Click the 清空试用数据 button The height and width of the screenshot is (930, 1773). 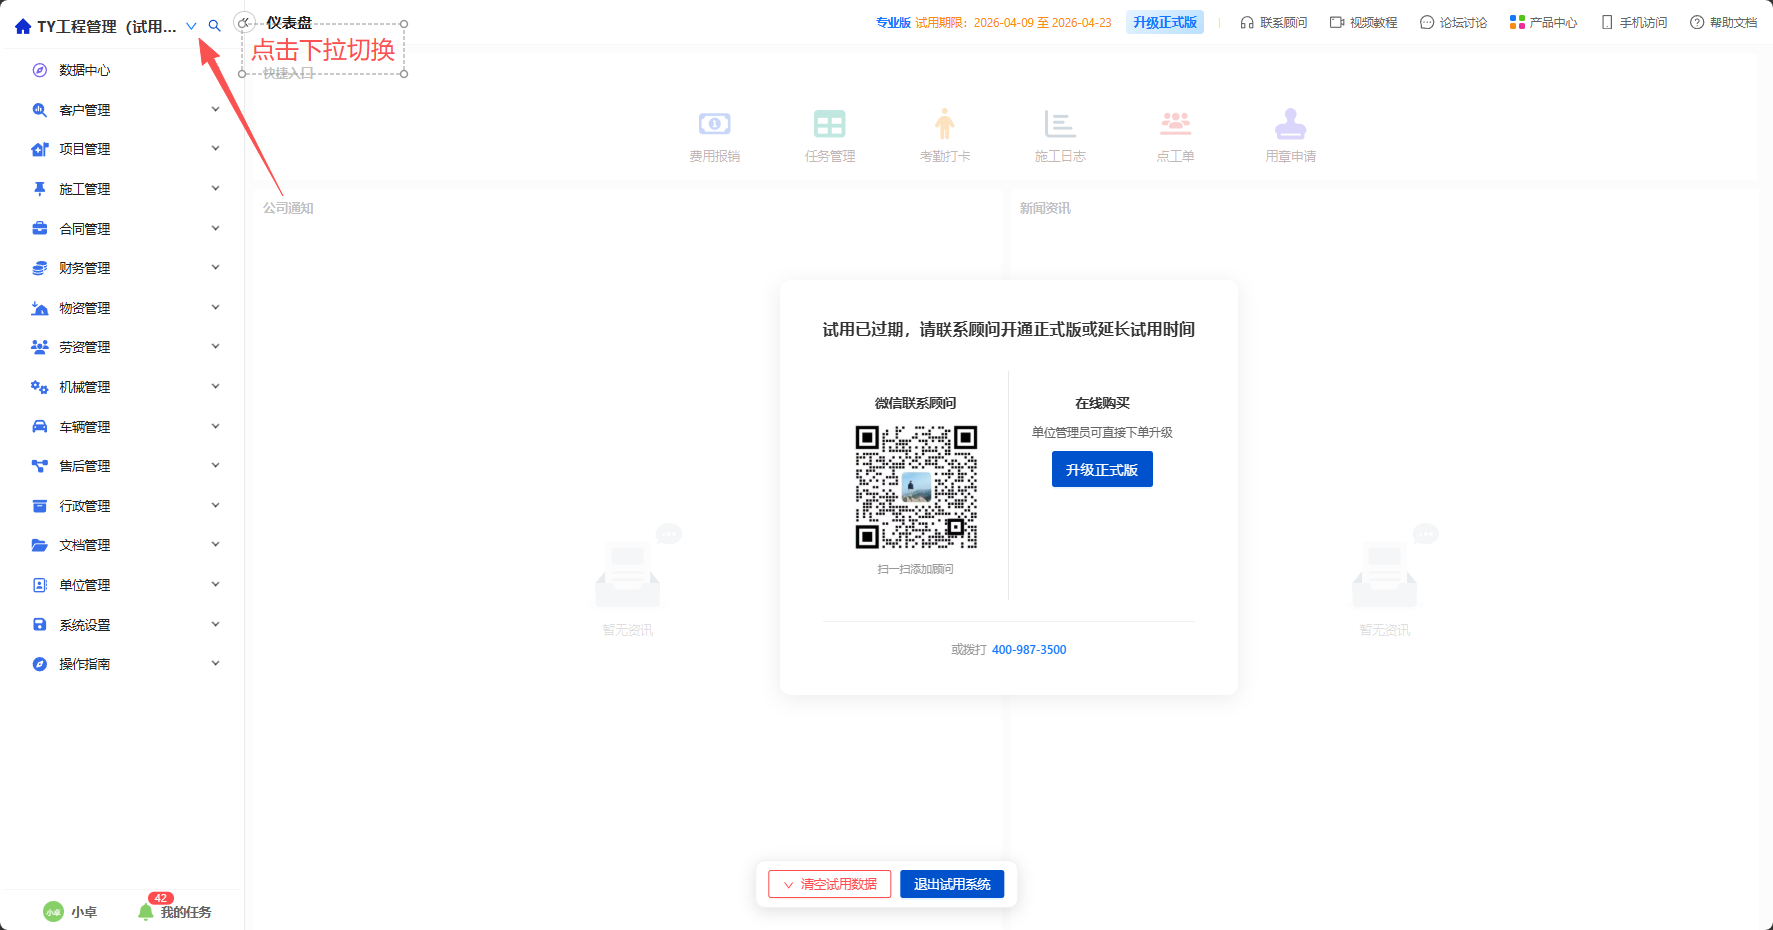[829, 884]
